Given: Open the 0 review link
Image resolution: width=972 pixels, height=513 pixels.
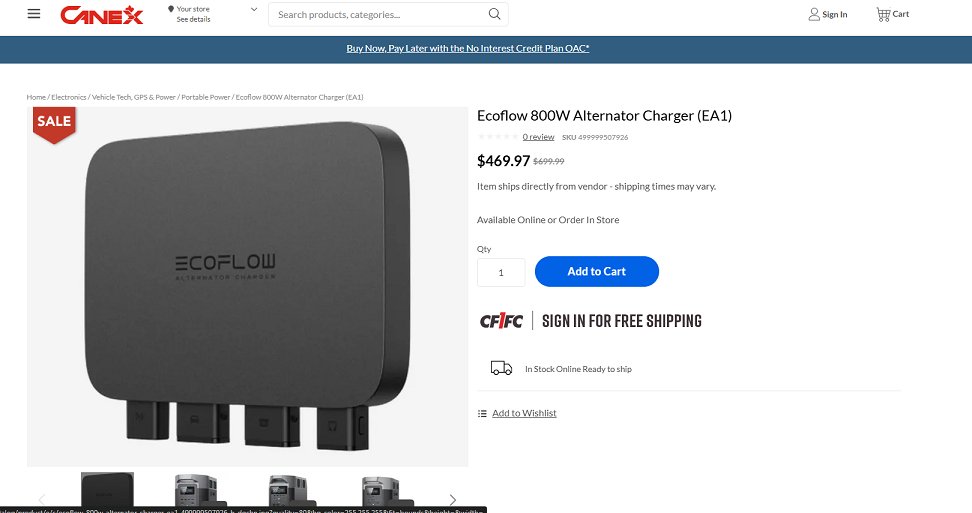Looking at the screenshot, I should point(538,137).
